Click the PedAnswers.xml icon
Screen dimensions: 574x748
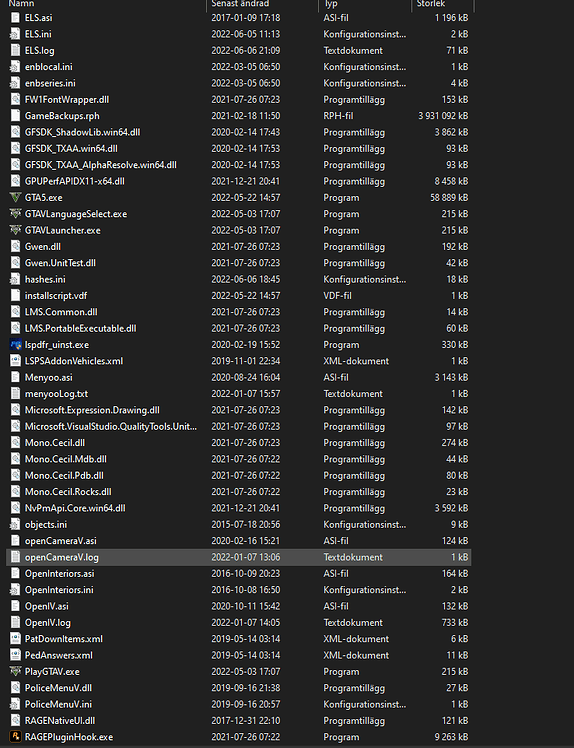[x=16, y=655]
